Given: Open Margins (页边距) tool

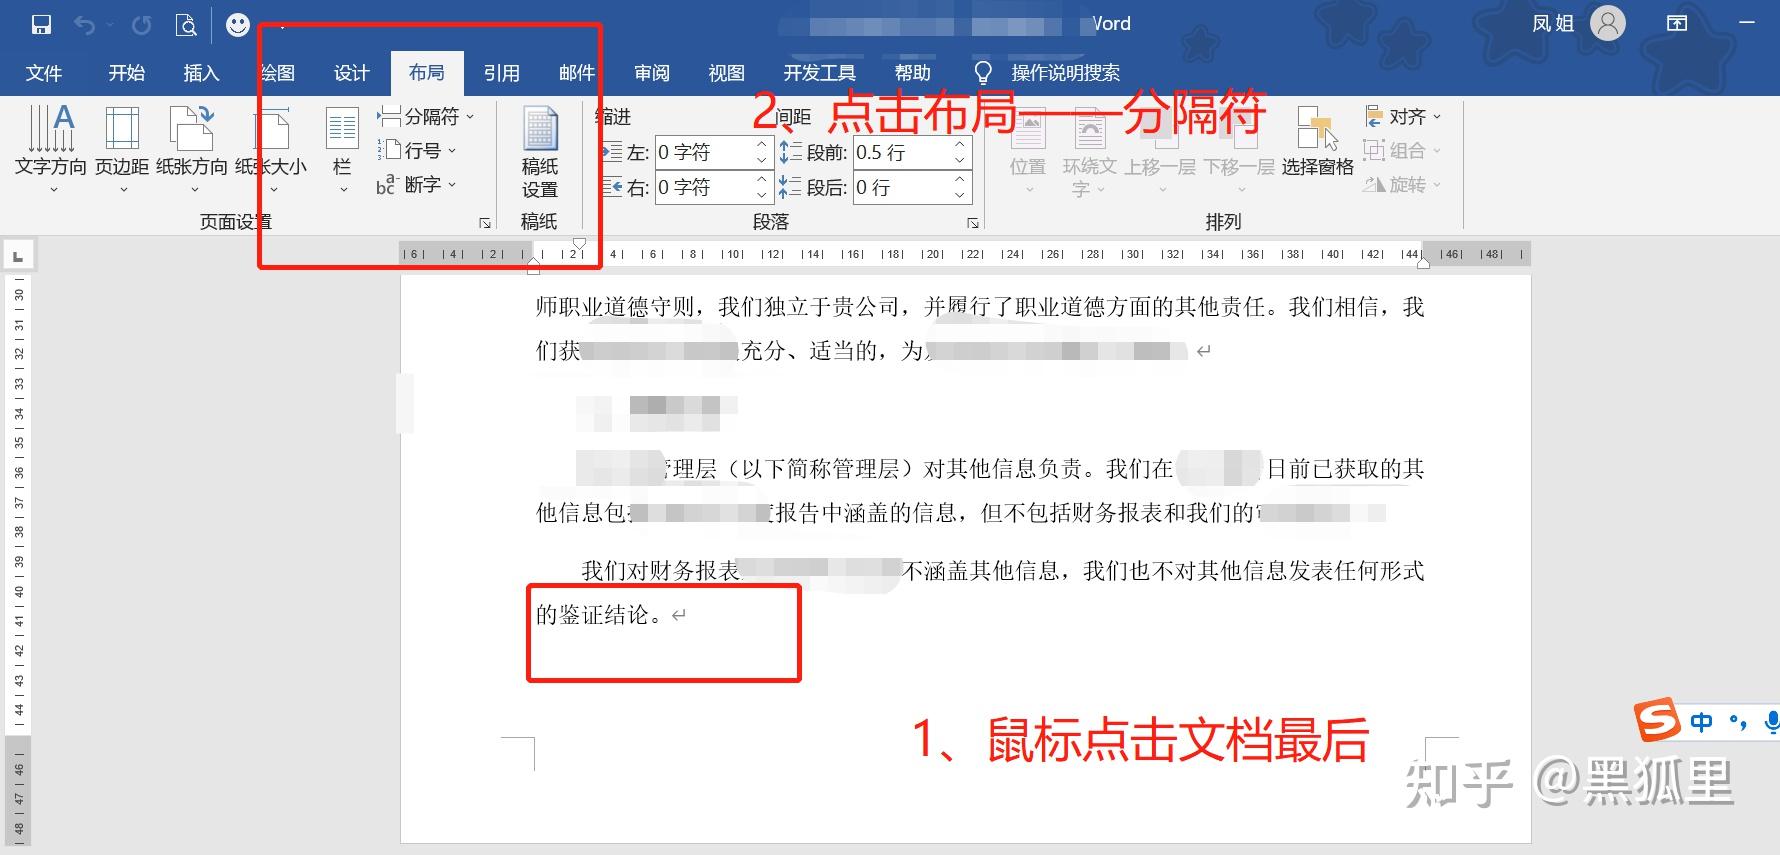Looking at the screenshot, I should pos(122,150).
